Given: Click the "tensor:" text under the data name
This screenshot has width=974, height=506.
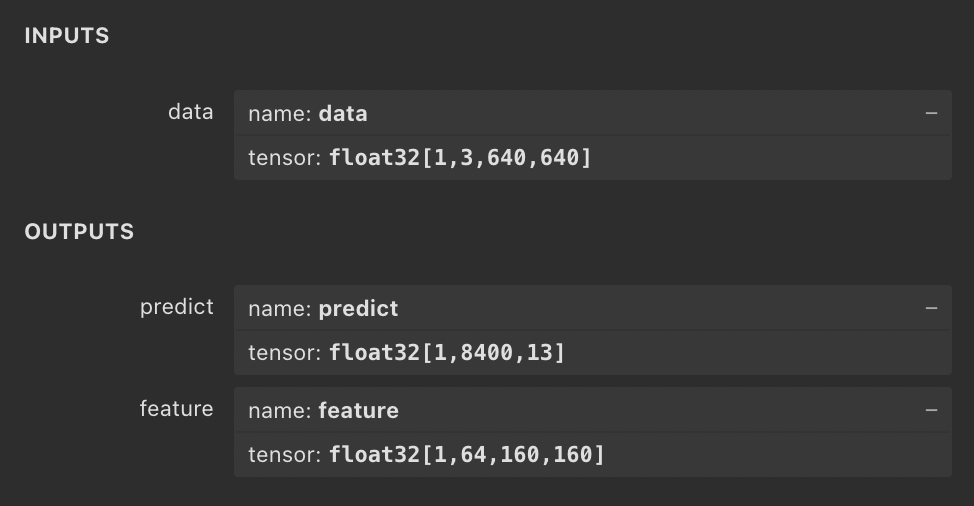Looking at the screenshot, I should coord(284,158).
